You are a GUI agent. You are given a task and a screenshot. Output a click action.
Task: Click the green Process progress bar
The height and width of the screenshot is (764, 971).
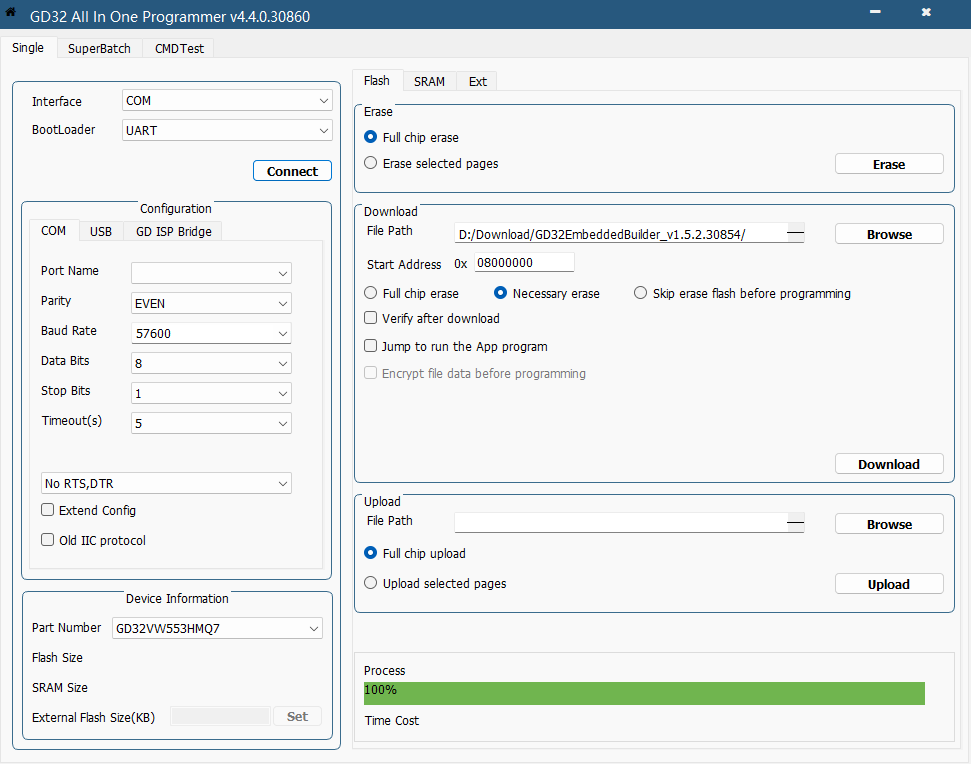tap(645, 693)
